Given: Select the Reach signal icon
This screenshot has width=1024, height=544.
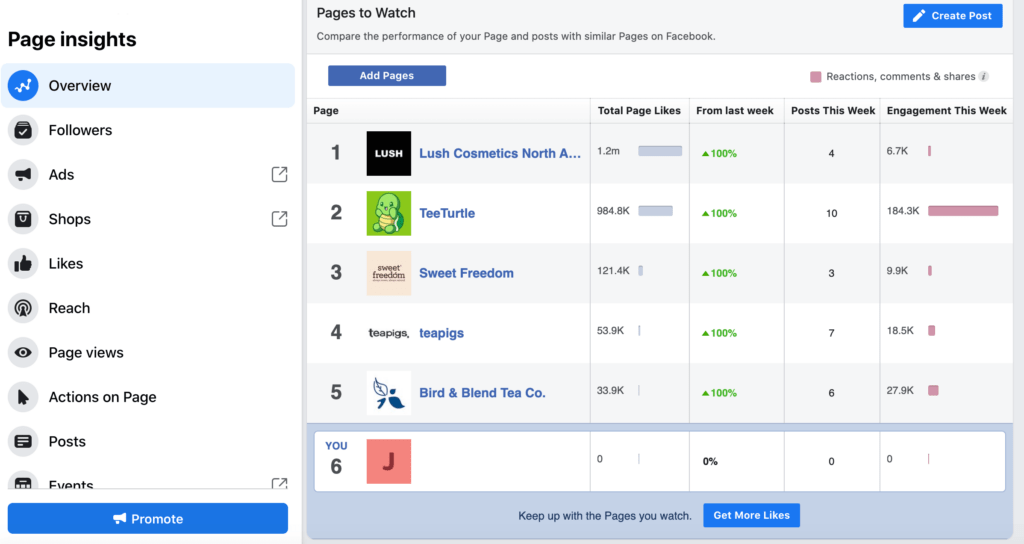Looking at the screenshot, I should tap(23, 308).
